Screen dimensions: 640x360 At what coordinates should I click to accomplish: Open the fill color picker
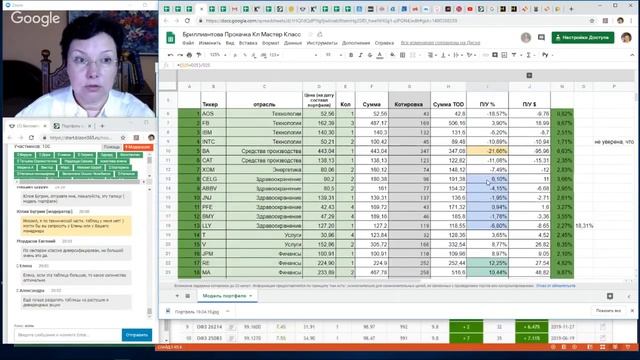click(392, 55)
